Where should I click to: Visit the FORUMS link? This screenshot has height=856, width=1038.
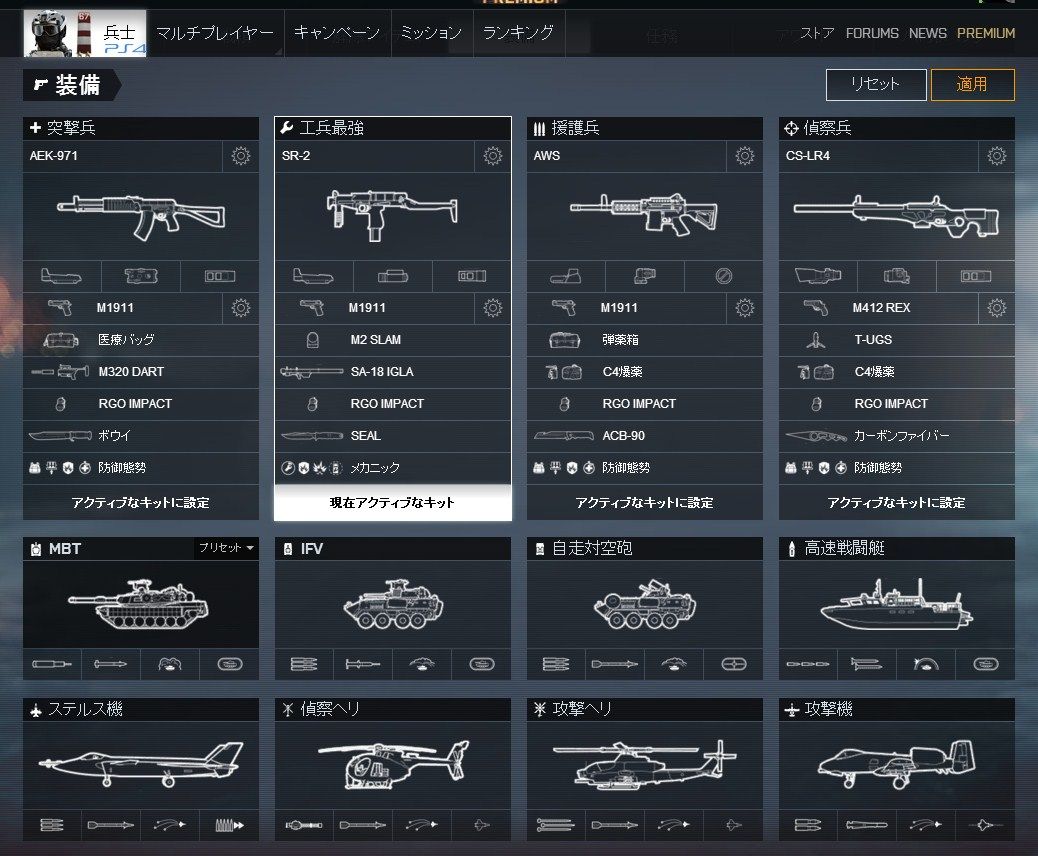(x=872, y=33)
